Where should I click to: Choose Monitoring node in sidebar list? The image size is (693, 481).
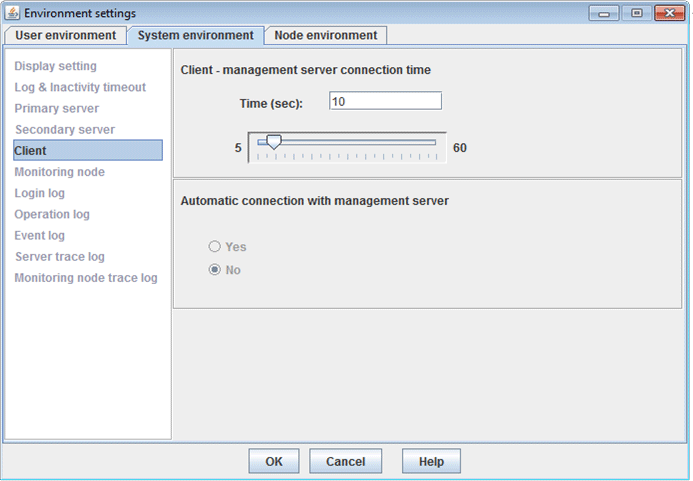coord(60,172)
